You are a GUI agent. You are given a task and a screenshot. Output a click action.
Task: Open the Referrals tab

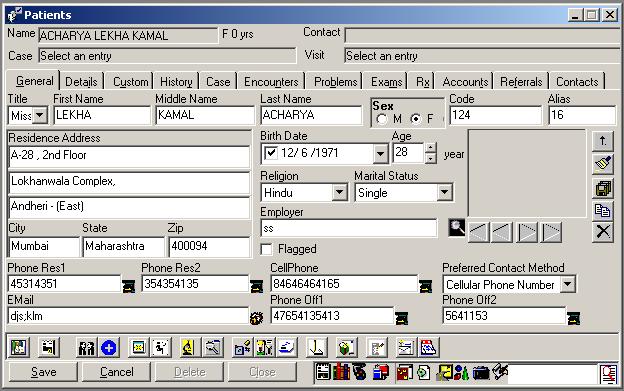click(521, 82)
